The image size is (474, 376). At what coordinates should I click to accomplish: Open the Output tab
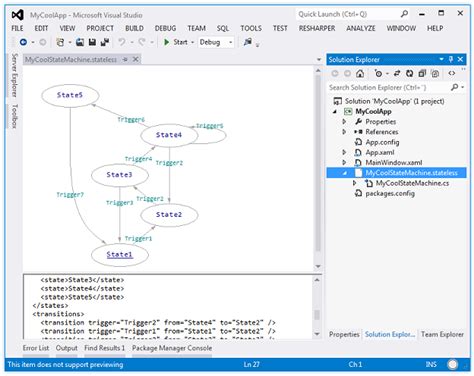(66, 348)
